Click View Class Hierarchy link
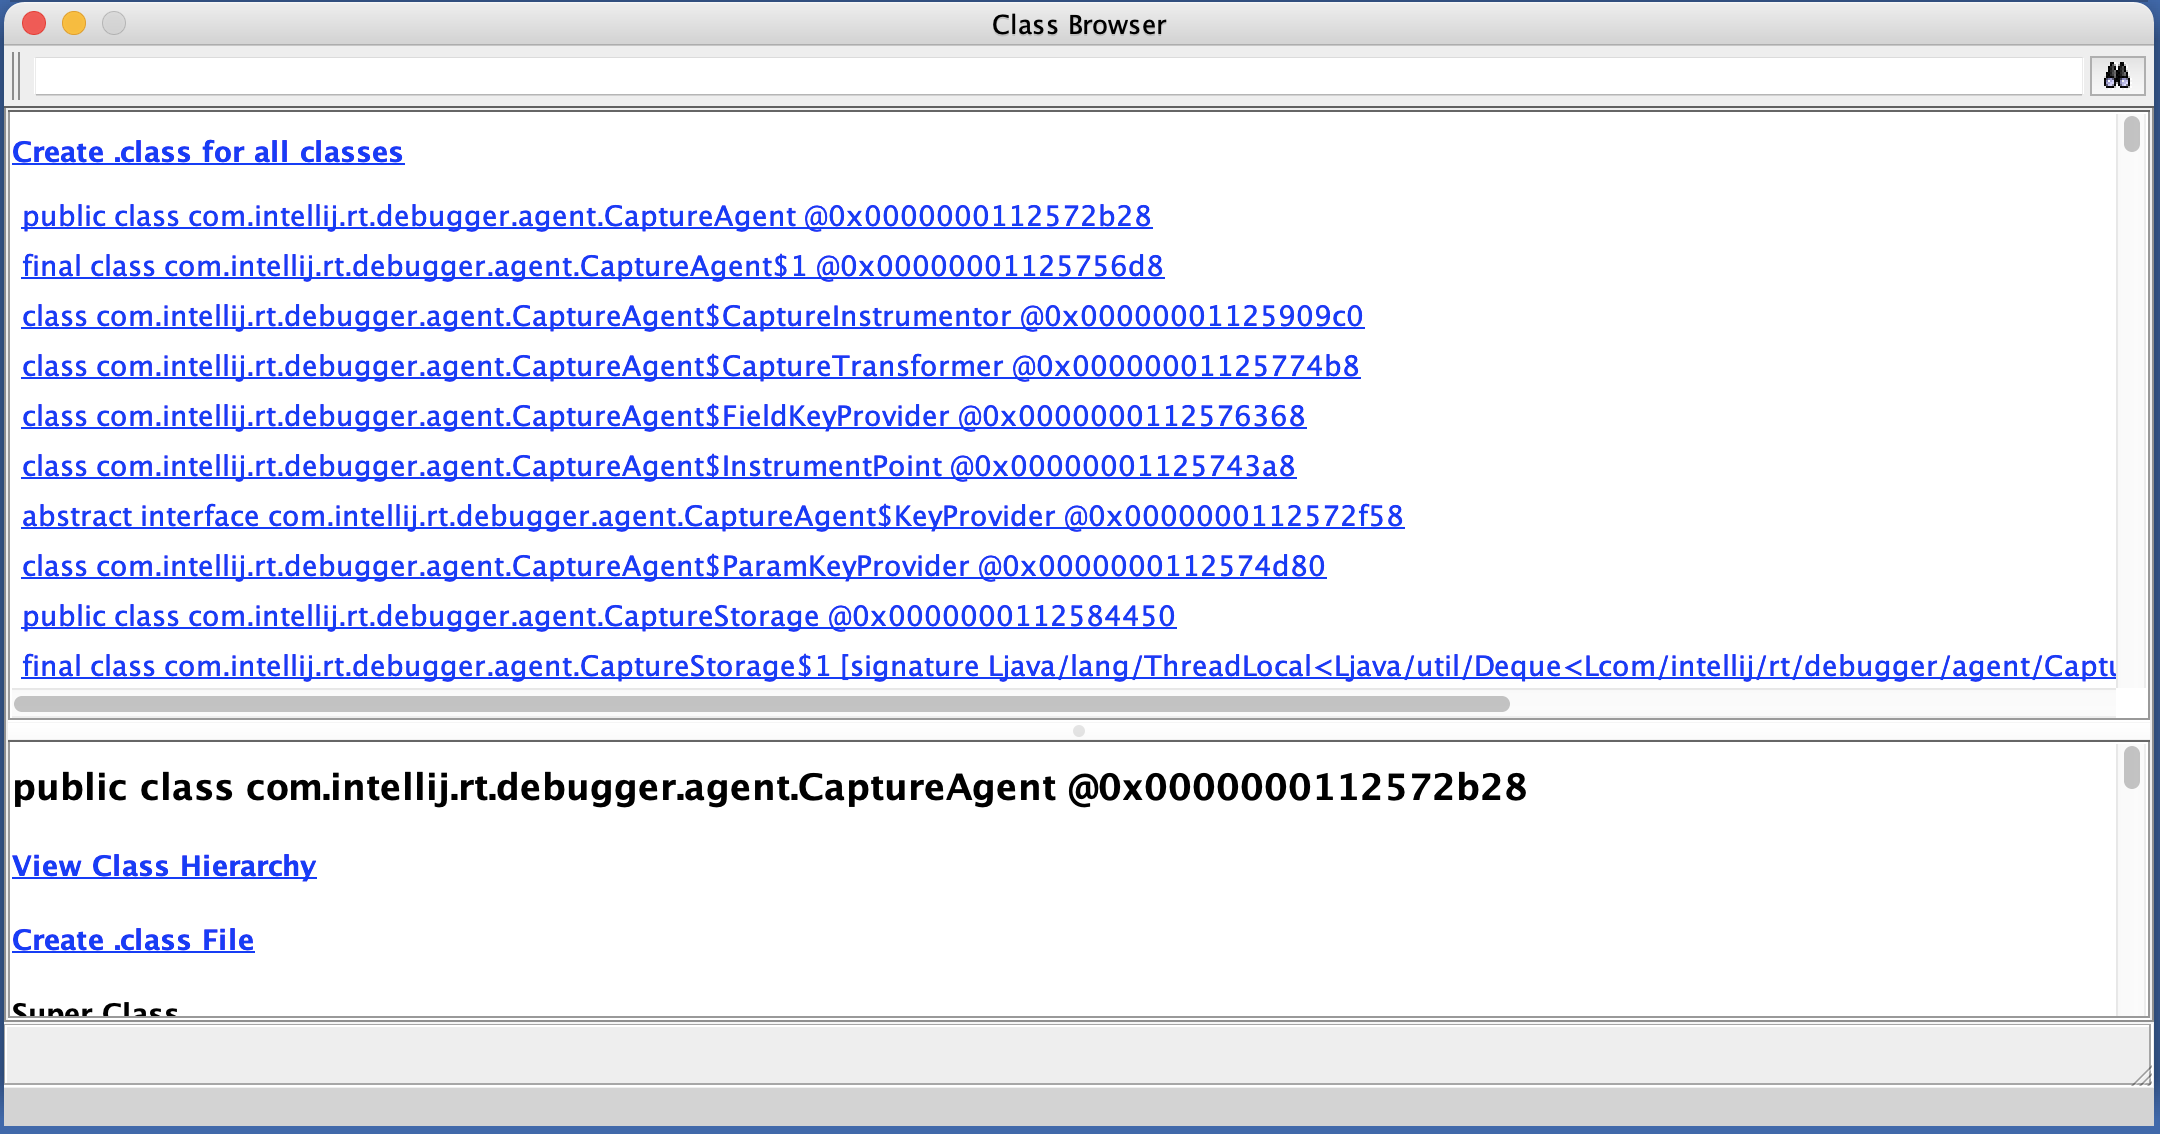This screenshot has height=1134, width=2160. tap(164, 866)
